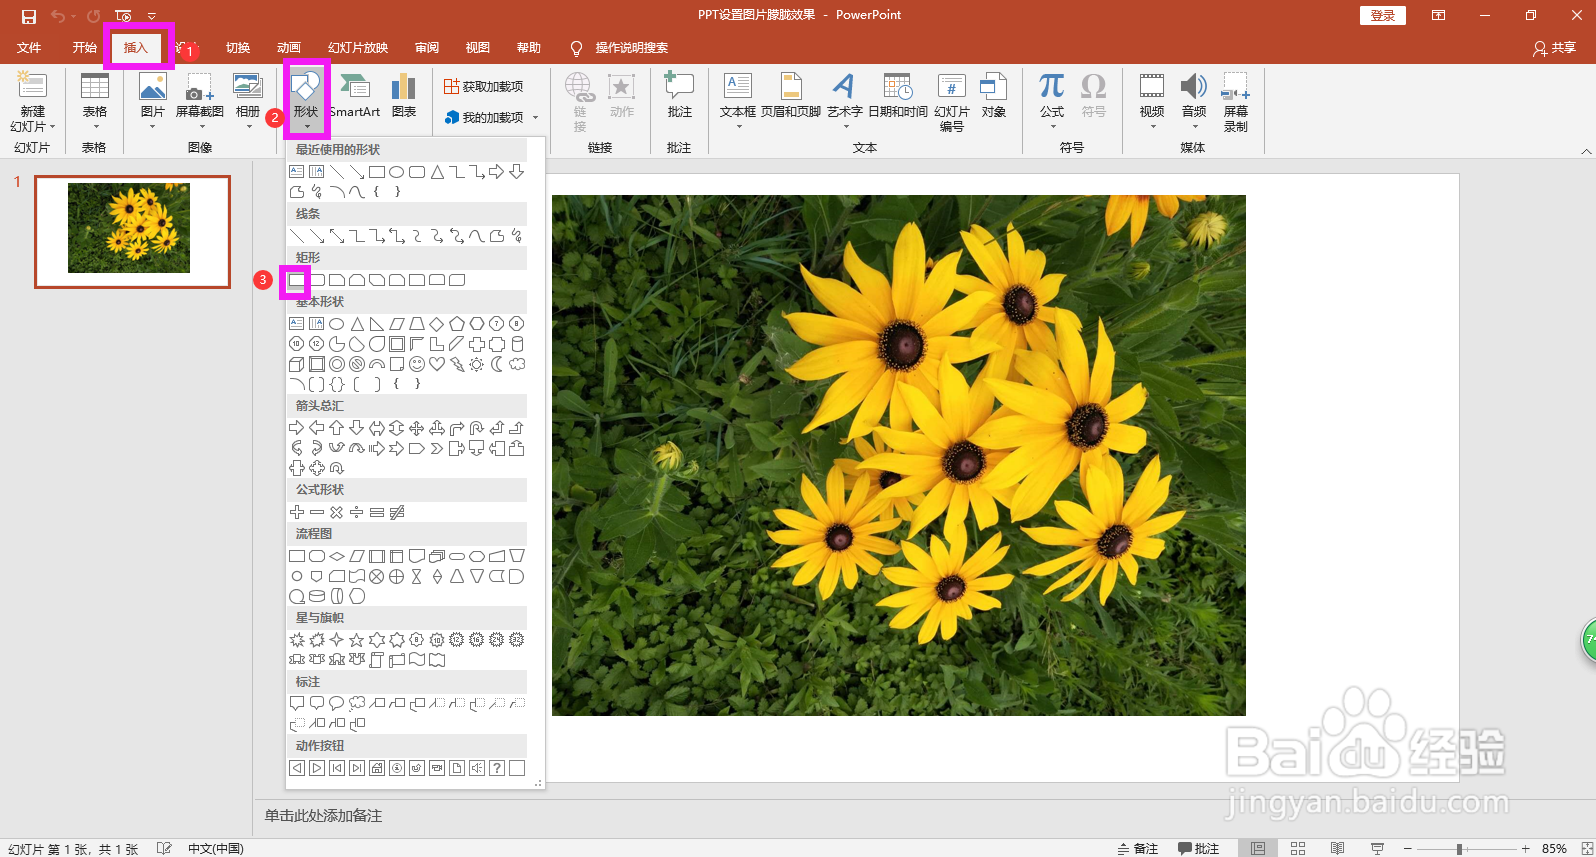Select slide 1 thumbnail in the panel
The image size is (1596, 857).
pos(132,232)
